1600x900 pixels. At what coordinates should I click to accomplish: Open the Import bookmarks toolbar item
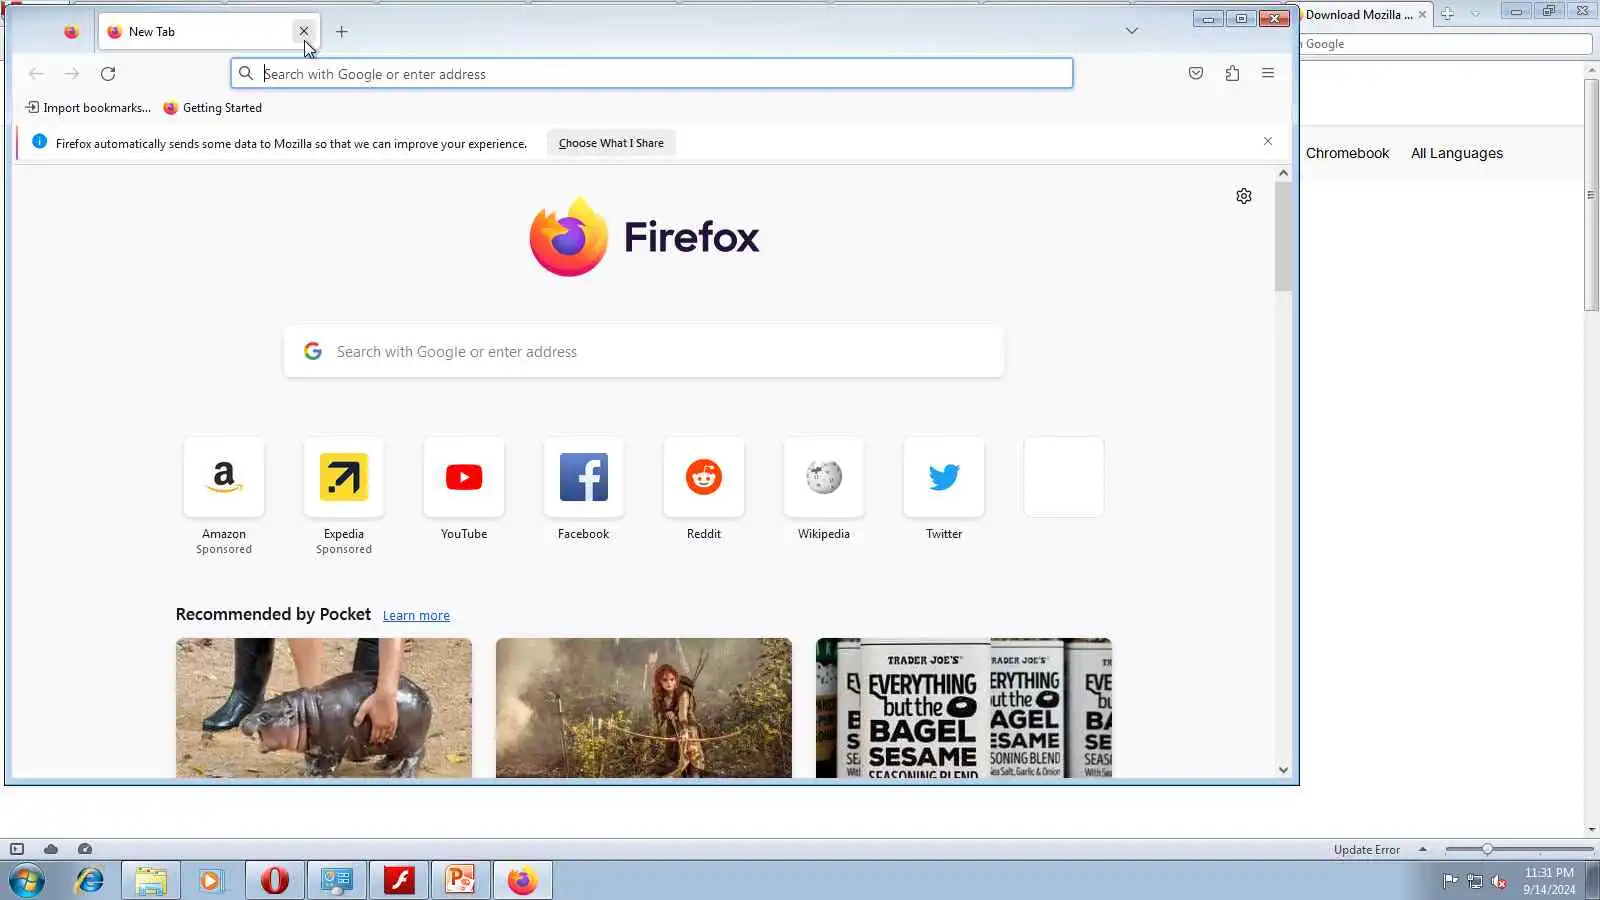(x=88, y=108)
